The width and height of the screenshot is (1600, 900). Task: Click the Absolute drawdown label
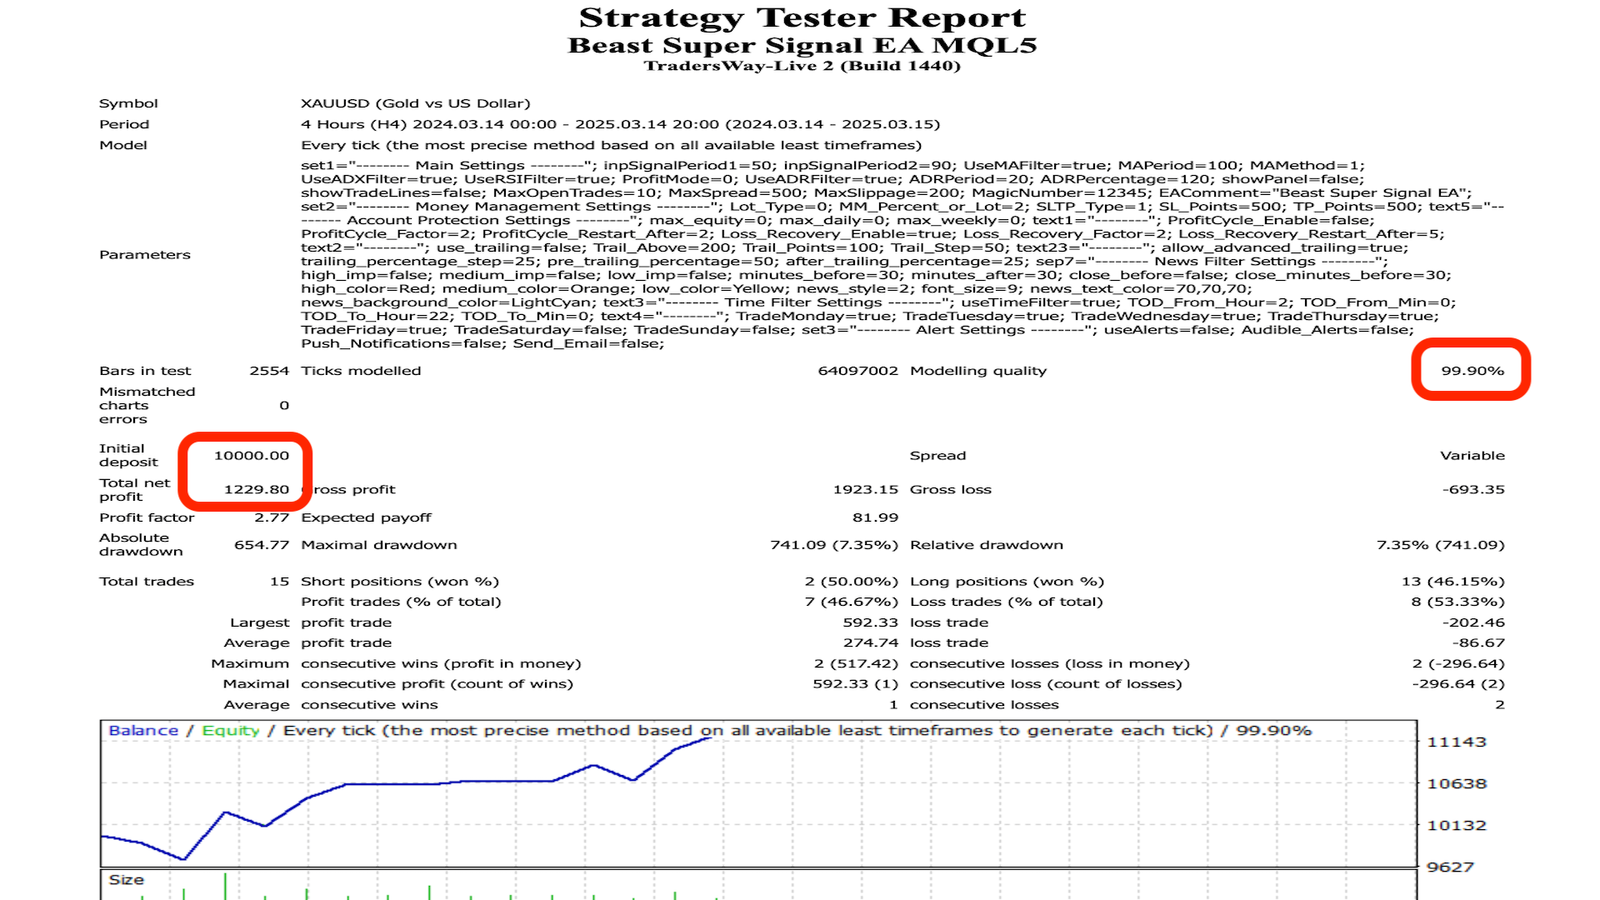coord(141,544)
